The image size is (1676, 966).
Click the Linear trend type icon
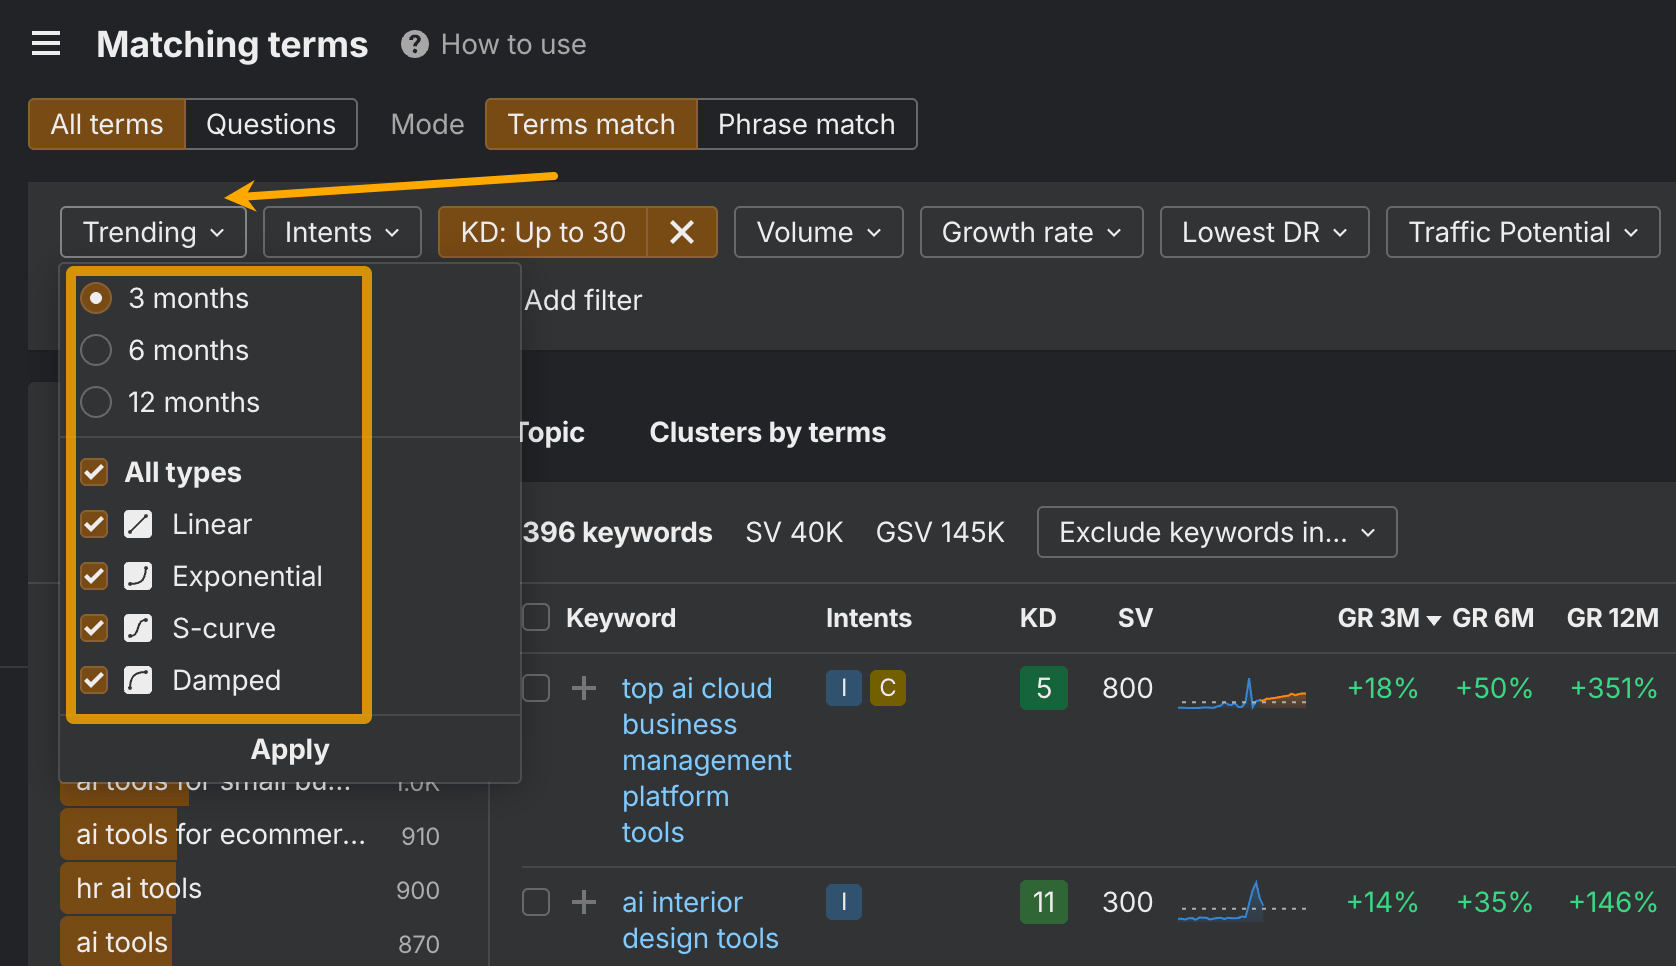(138, 524)
